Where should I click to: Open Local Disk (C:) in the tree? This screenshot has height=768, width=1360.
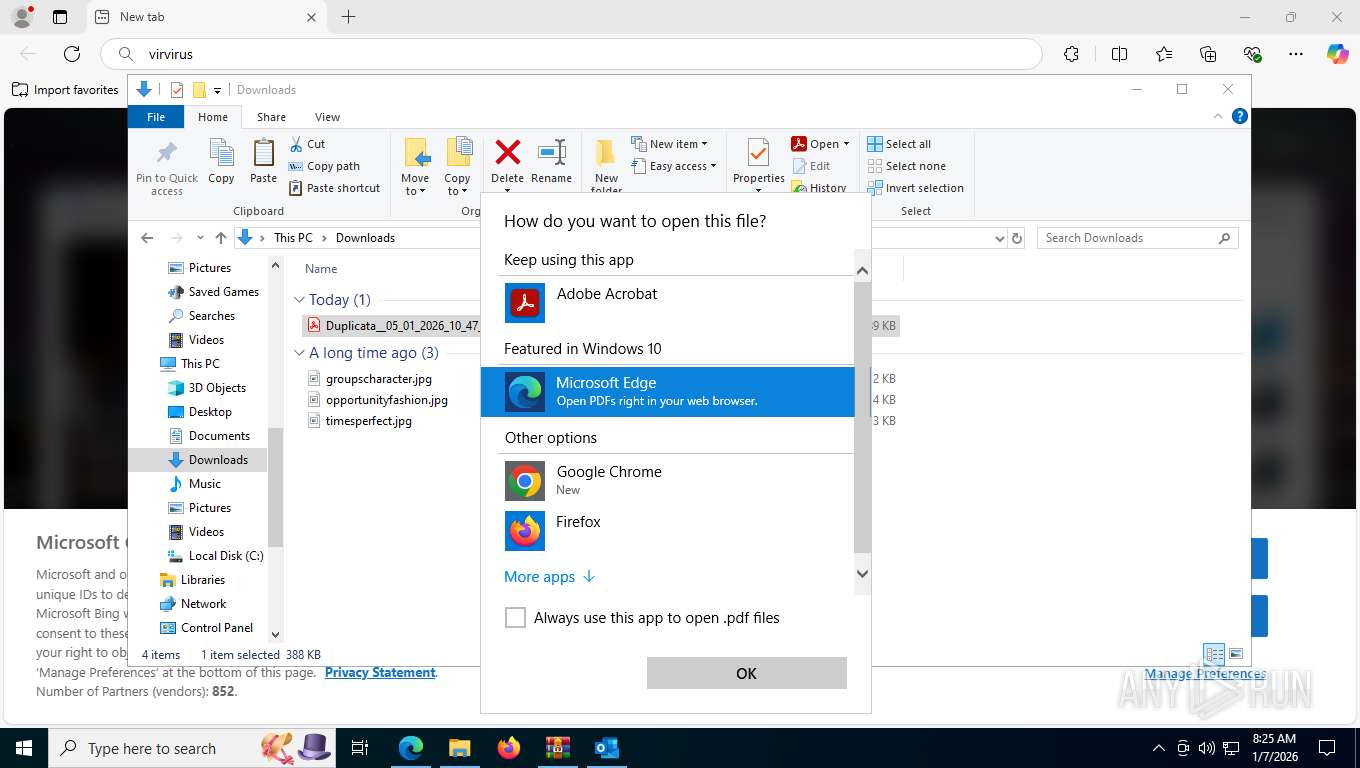[216, 556]
